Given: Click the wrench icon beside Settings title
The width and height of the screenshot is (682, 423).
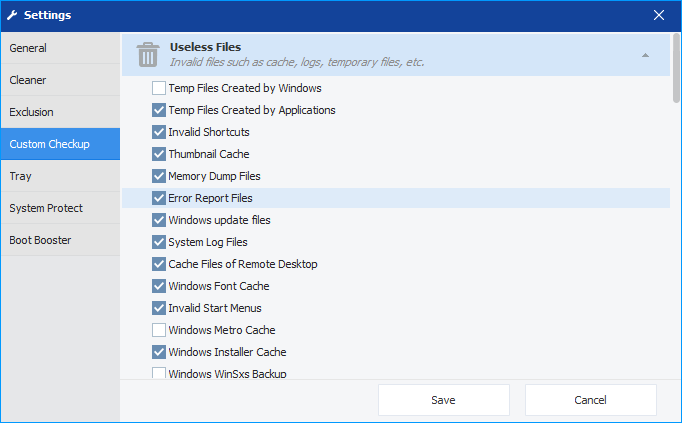Looking at the screenshot, I should tap(12, 15).
